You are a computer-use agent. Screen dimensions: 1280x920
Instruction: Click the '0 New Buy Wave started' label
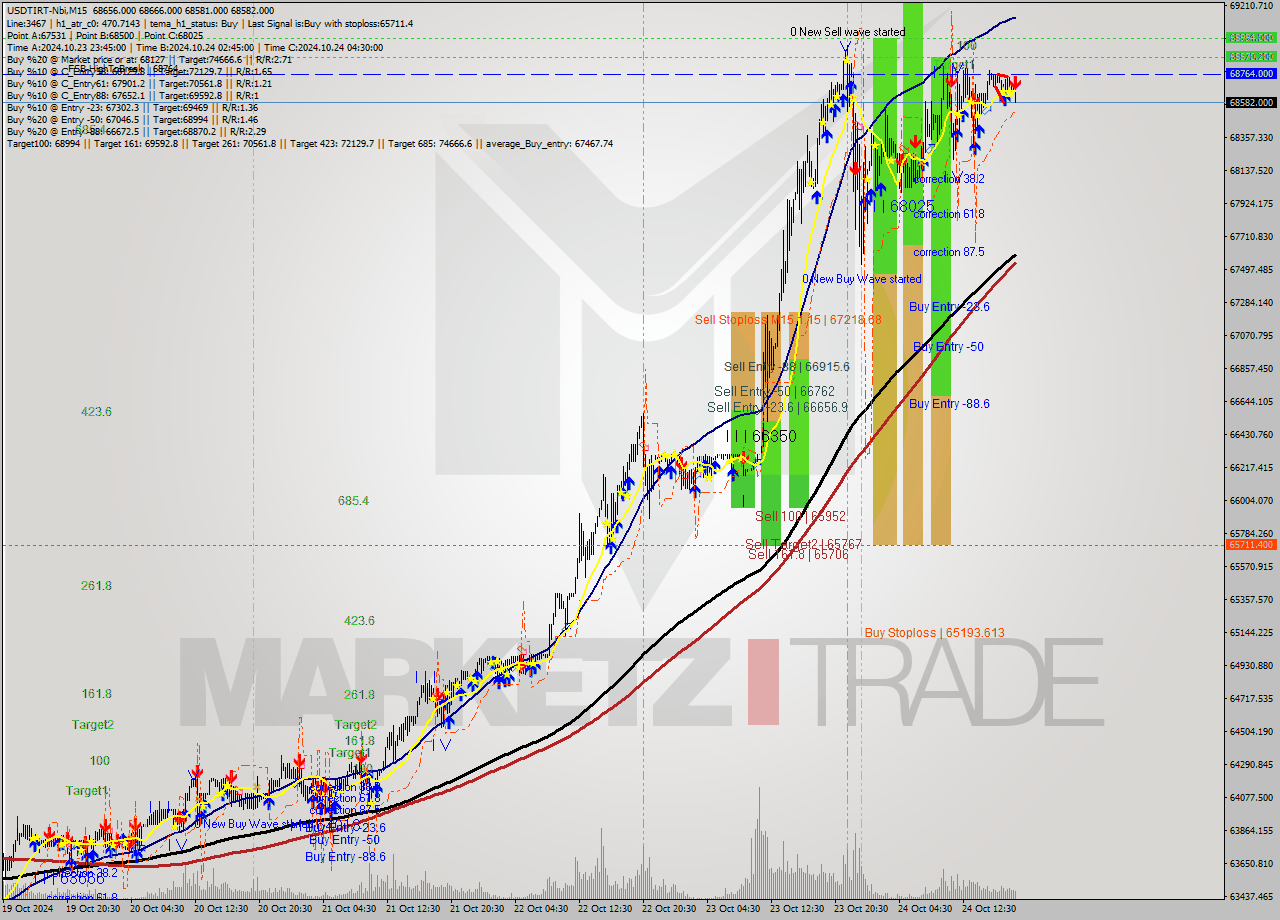point(861,279)
